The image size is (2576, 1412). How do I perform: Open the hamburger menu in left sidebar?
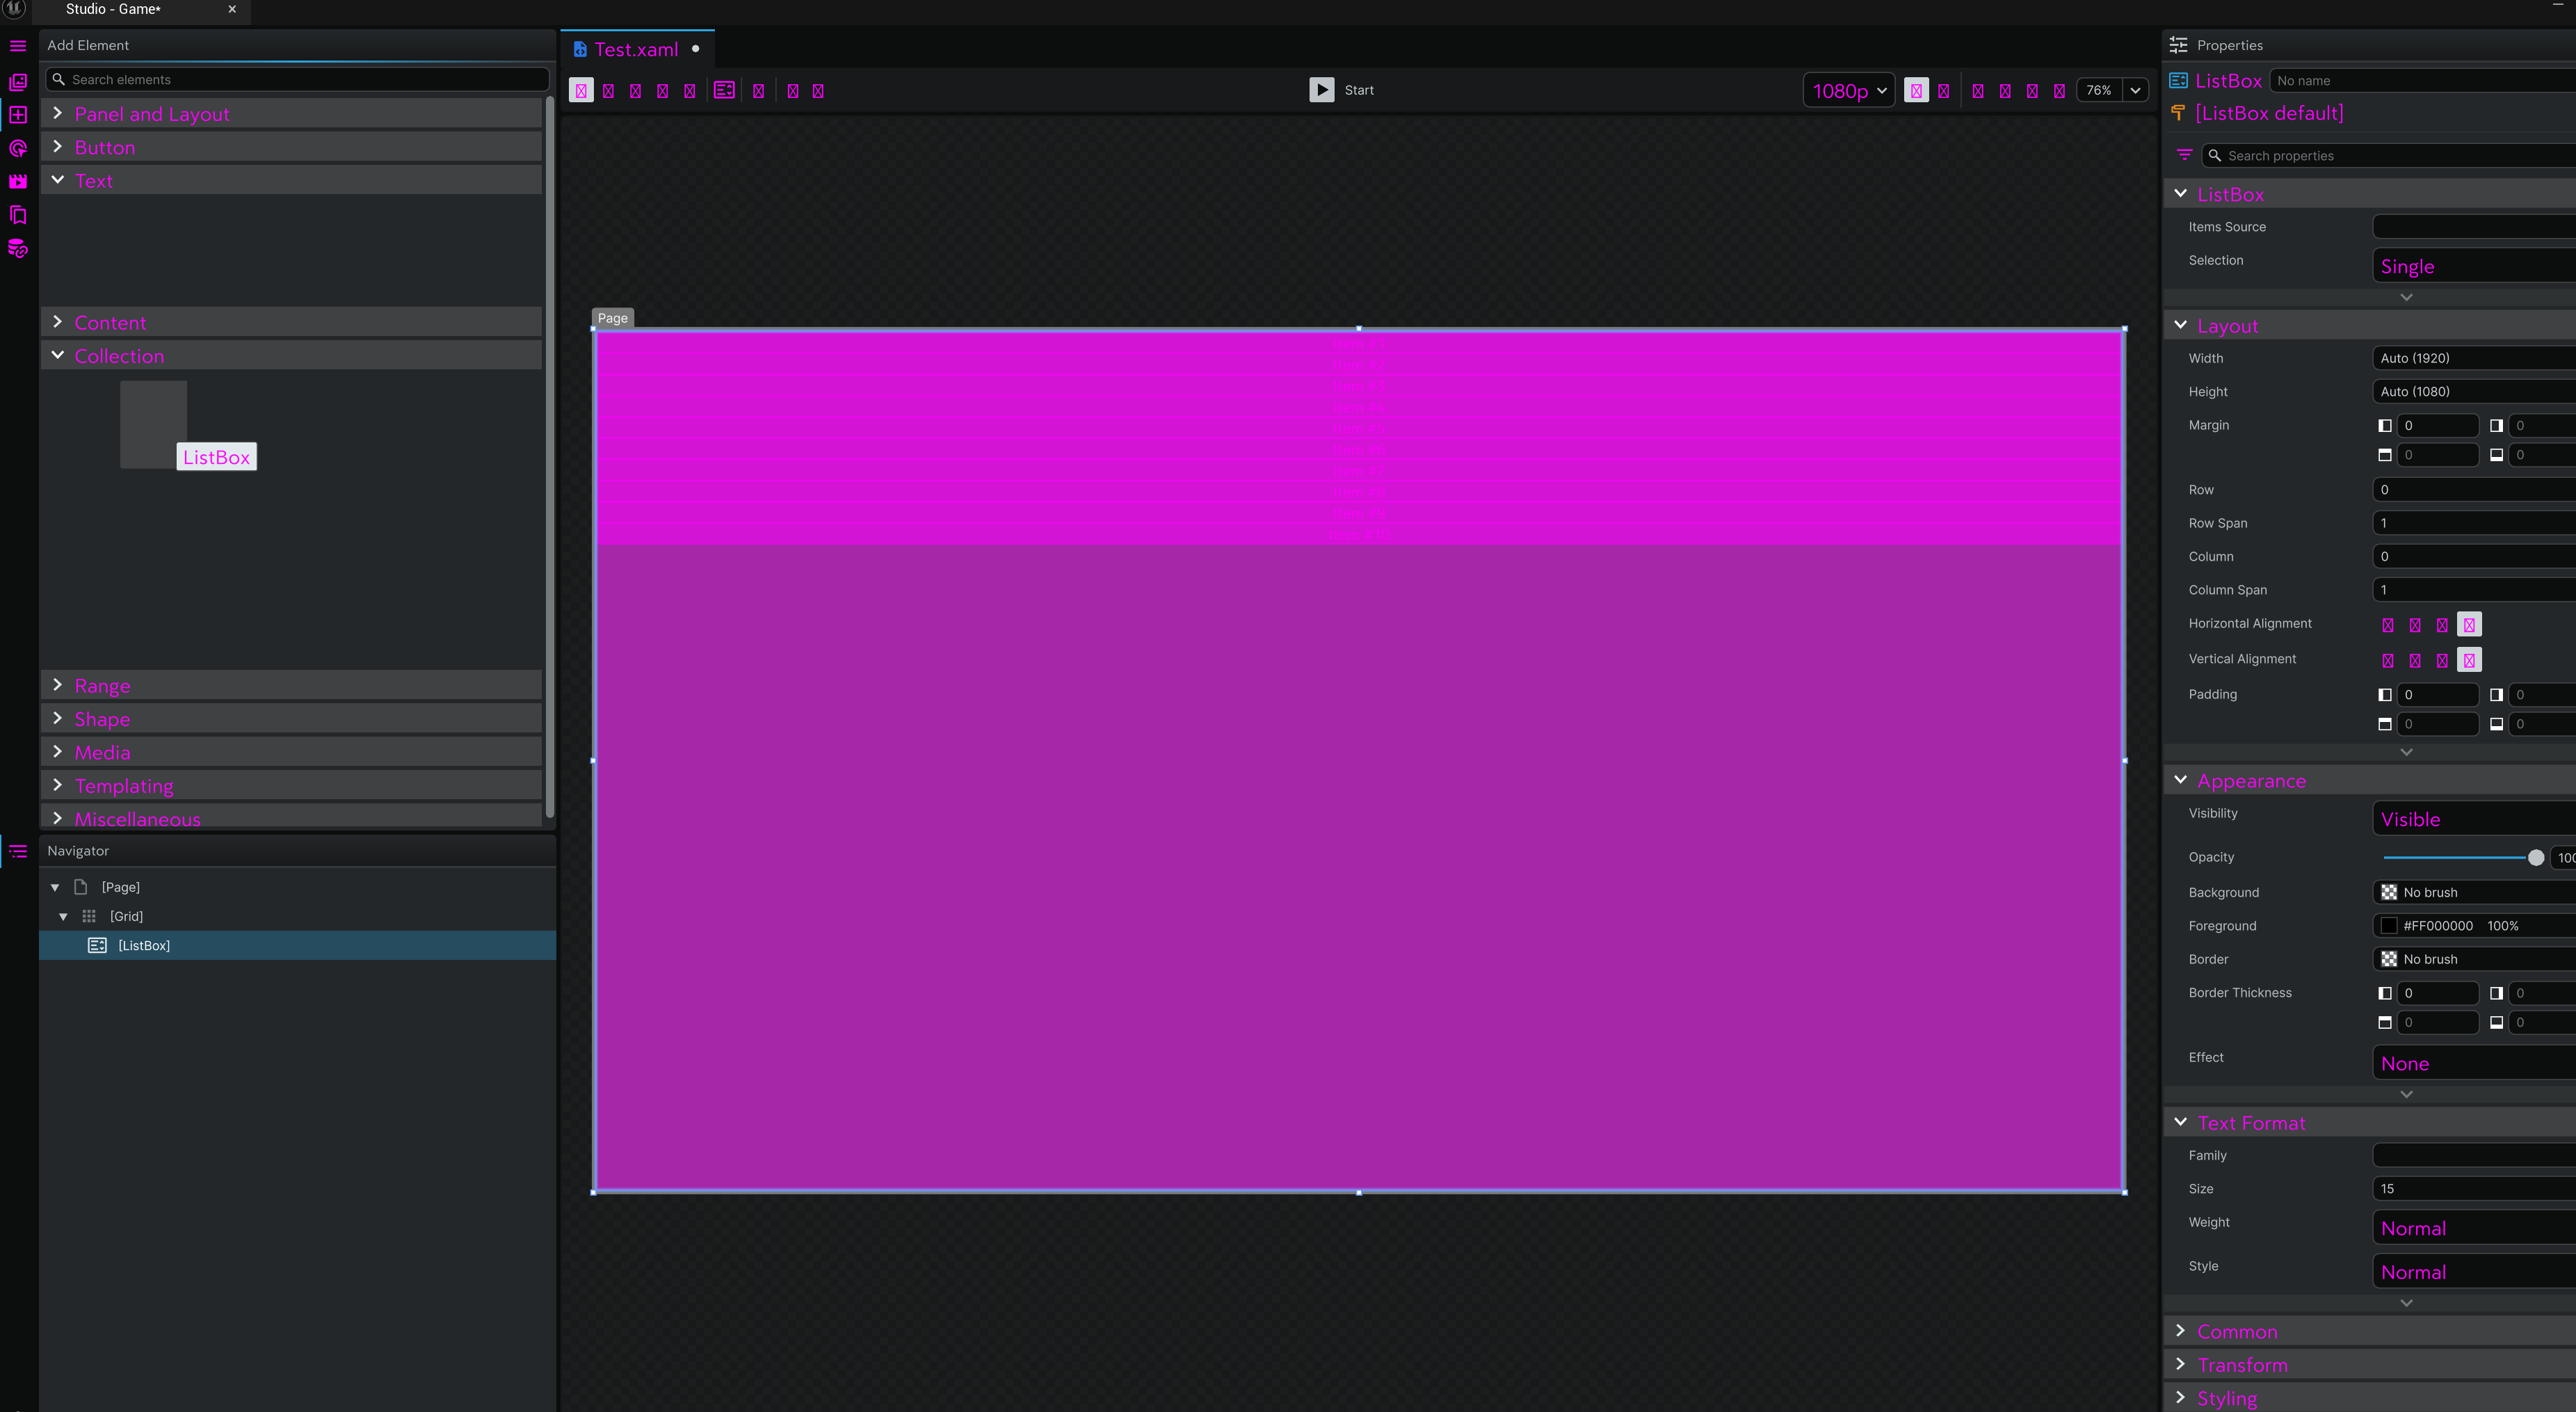18,46
